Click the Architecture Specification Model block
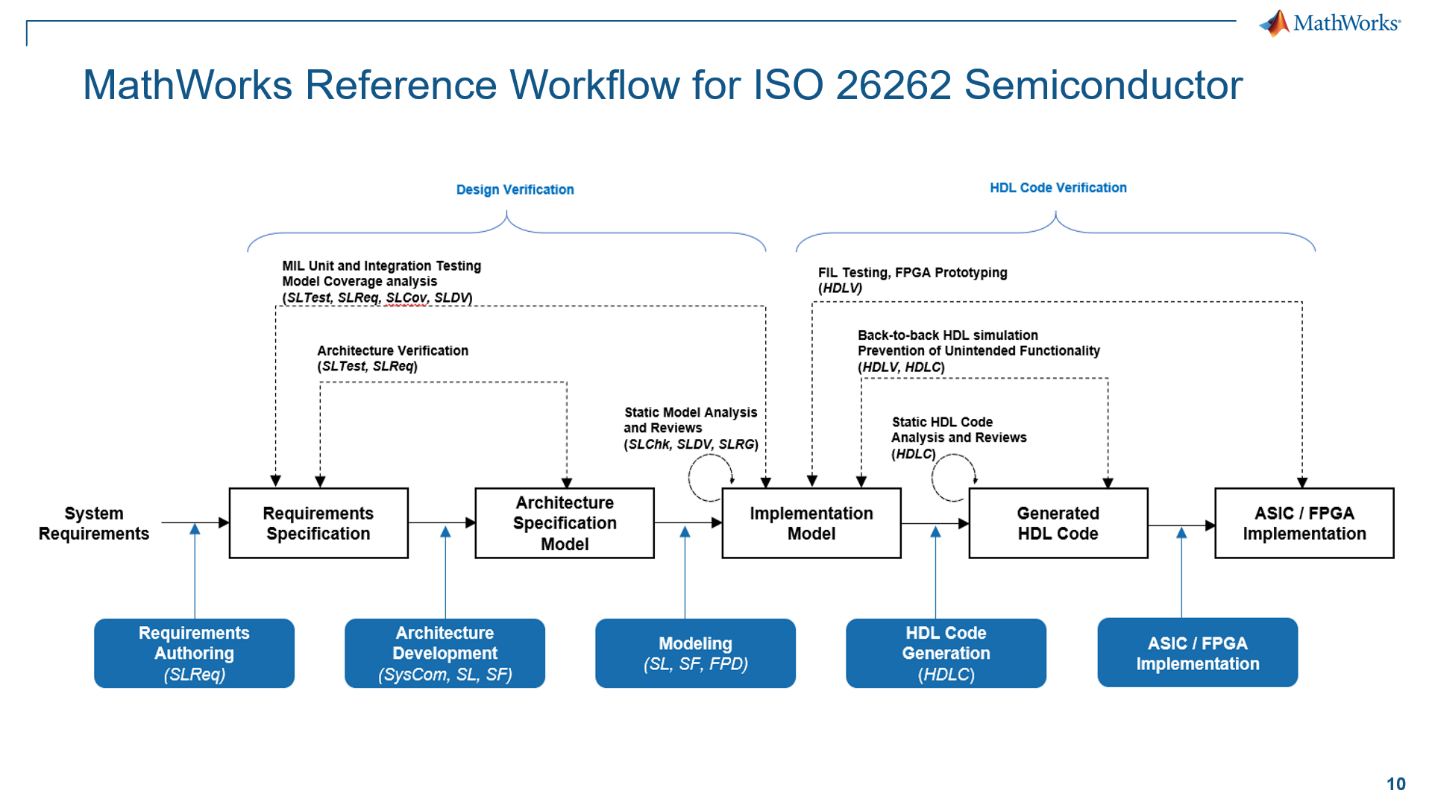 tap(564, 523)
